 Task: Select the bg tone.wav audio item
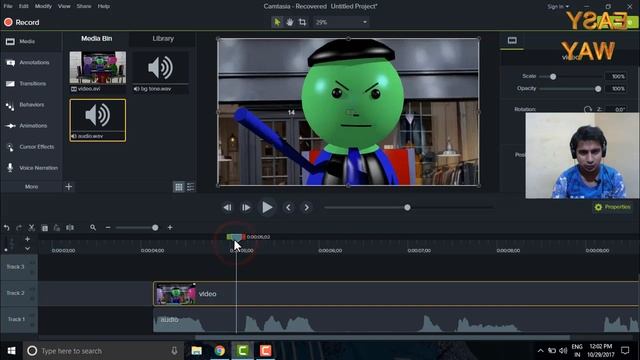160,71
